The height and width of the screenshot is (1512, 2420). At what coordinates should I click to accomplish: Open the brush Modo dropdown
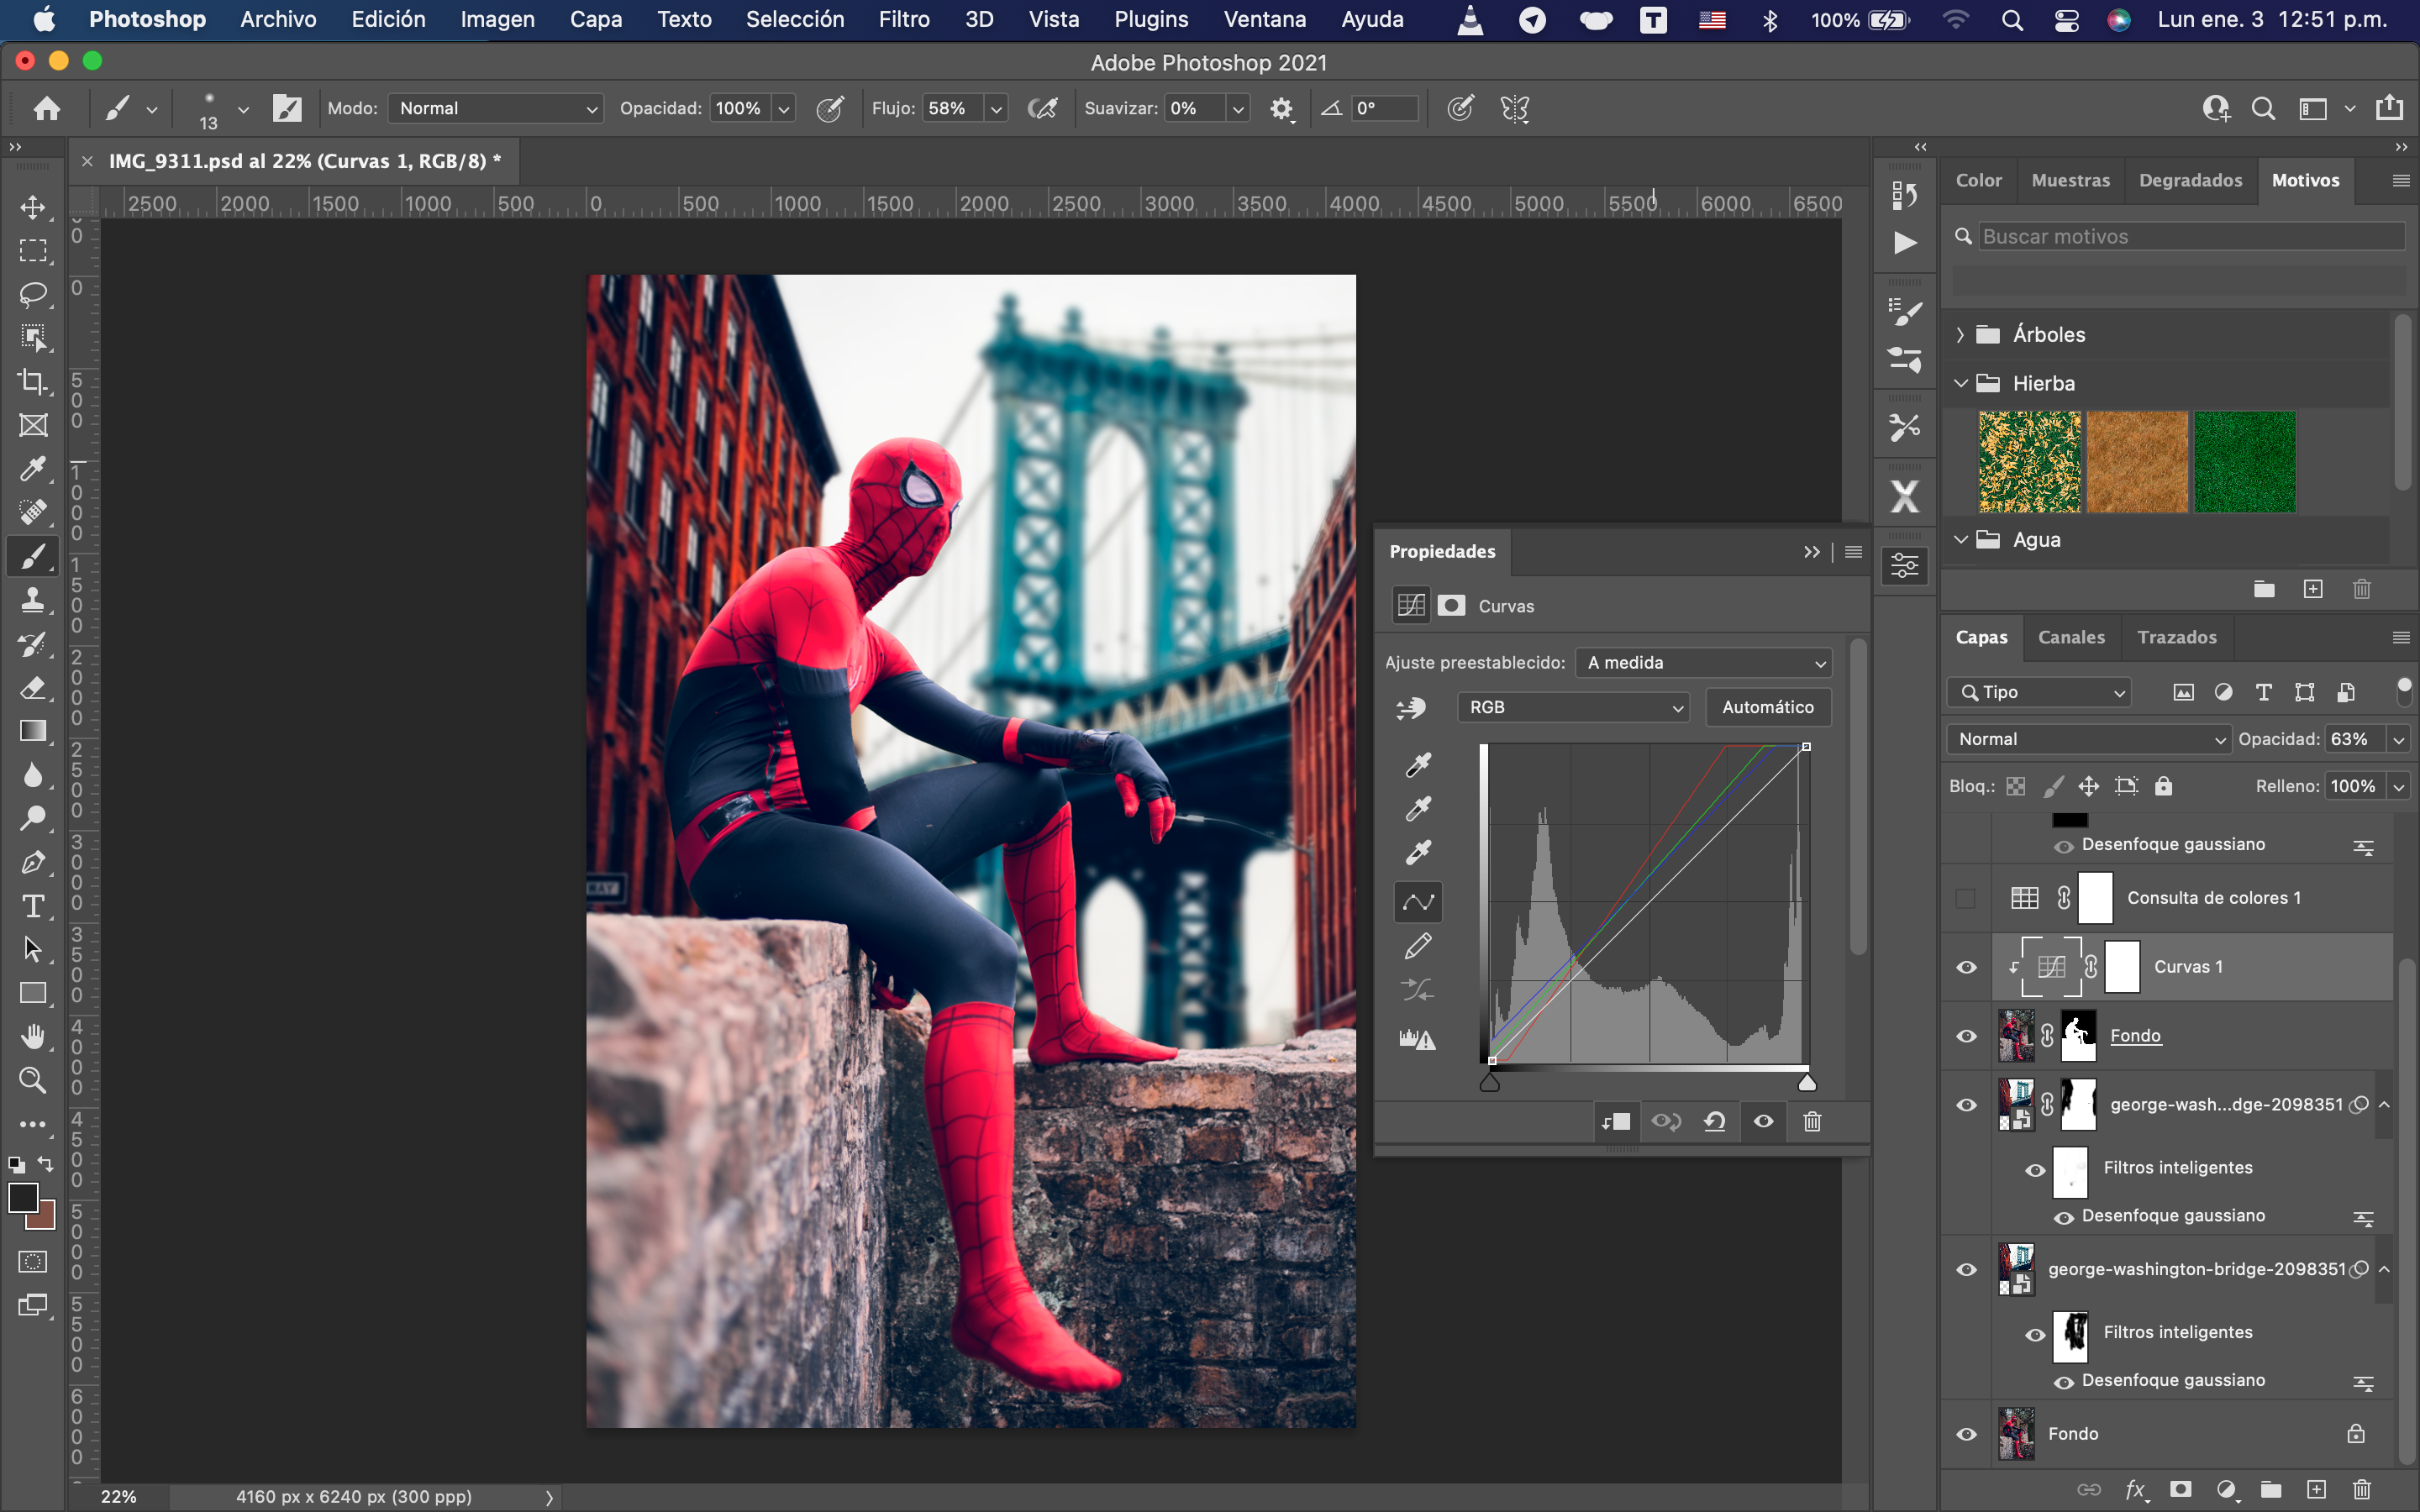(496, 108)
